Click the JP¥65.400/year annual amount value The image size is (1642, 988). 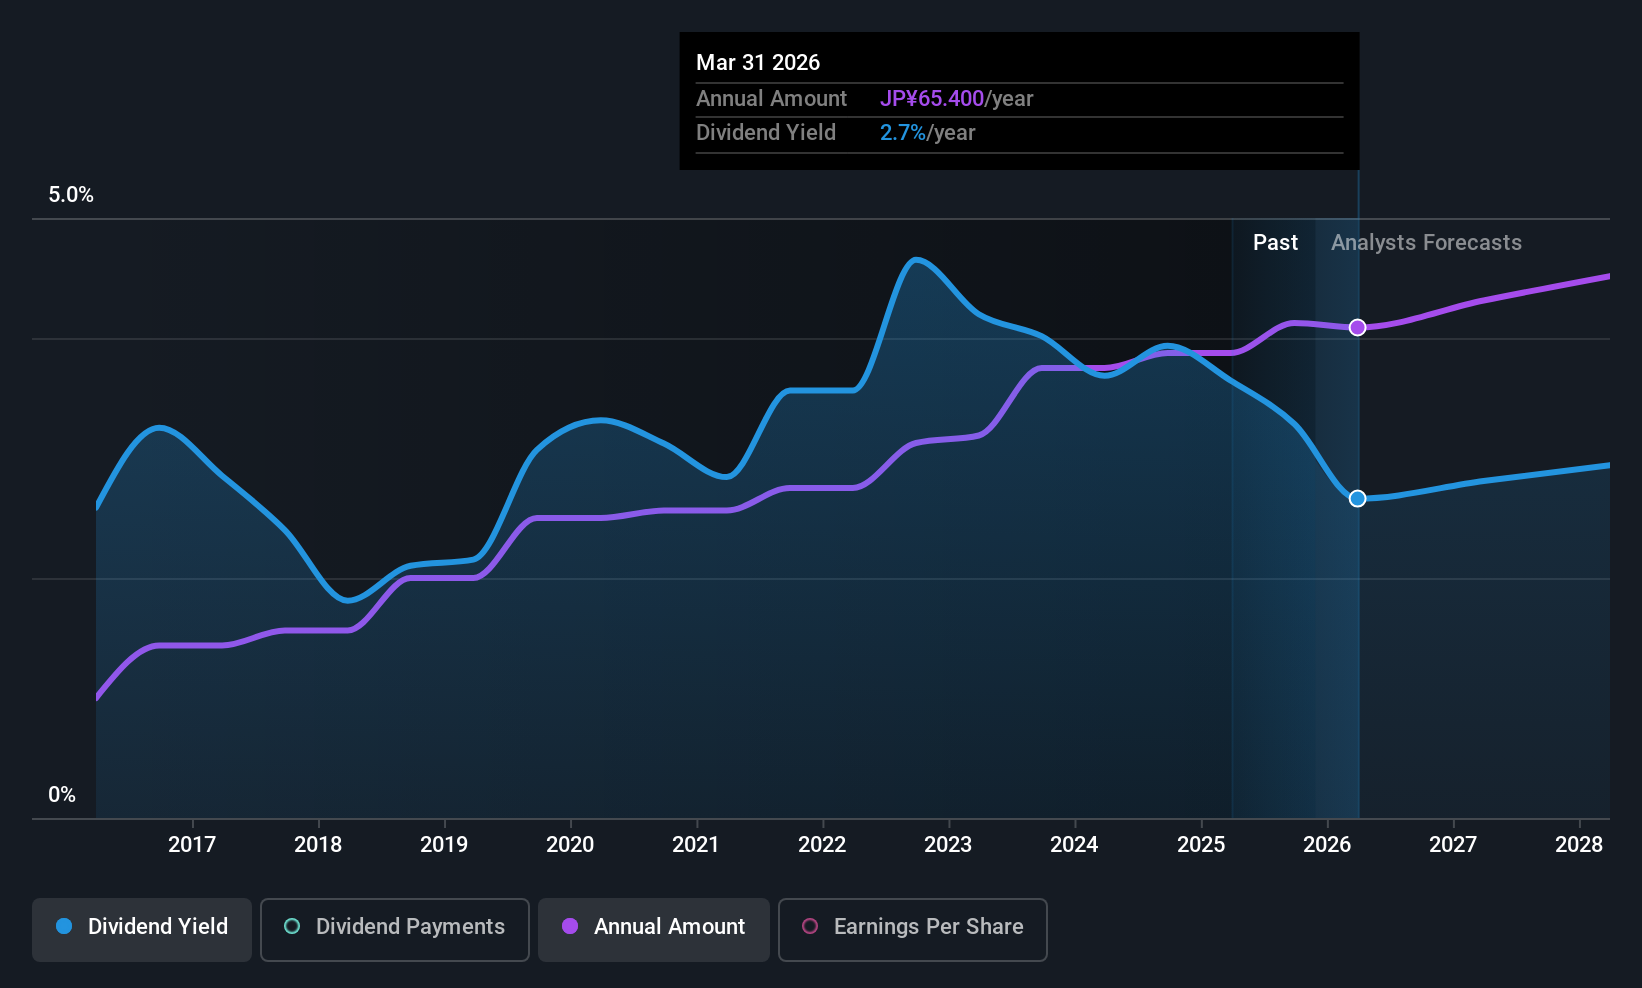[x=956, y=99]
